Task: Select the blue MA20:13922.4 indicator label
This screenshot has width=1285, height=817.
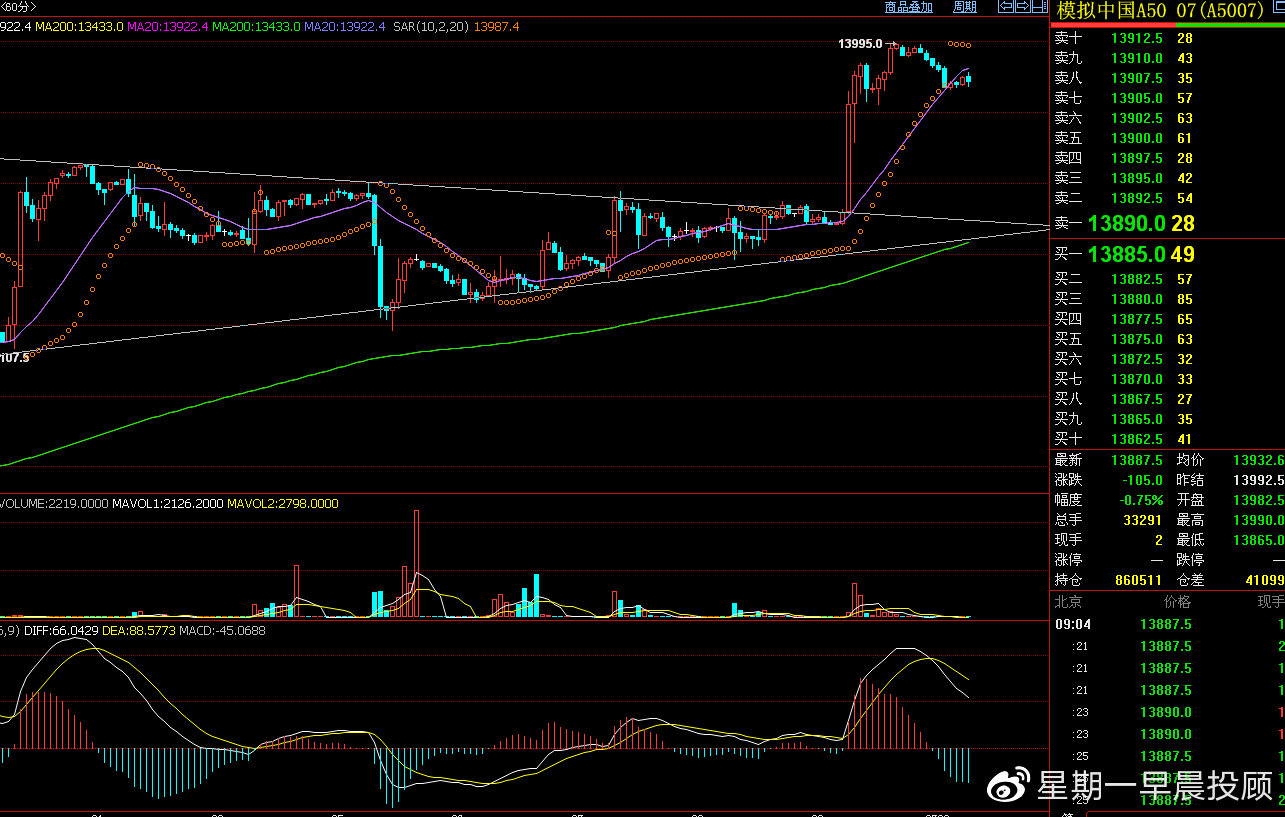Action: 344,27
